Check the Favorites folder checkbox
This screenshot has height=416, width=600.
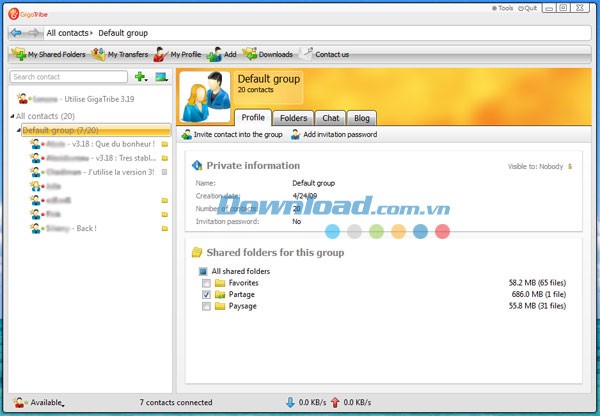click(206, 284)
